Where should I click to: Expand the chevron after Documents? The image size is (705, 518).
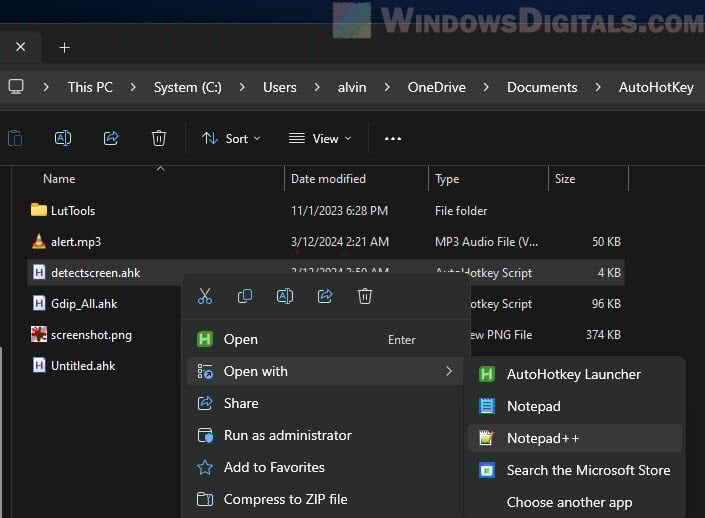pyautogui.click(x=598, y=87)
